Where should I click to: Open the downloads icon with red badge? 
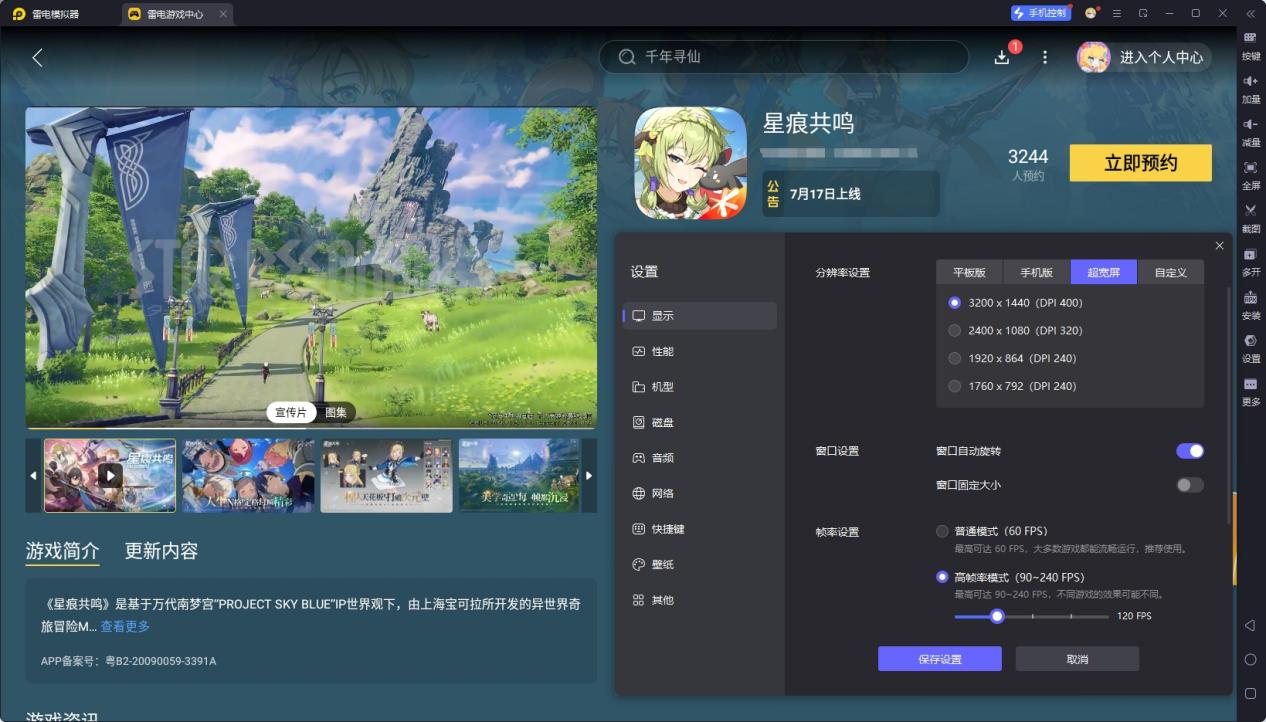pos(1003,57)
